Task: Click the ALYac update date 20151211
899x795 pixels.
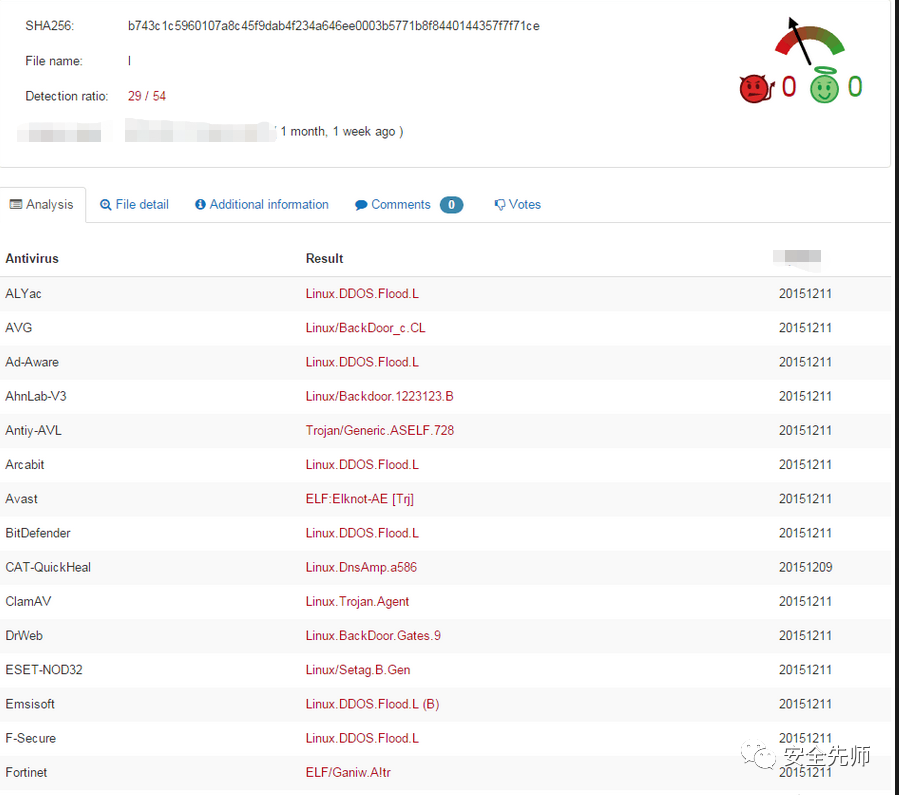Action: click(806, 293)
